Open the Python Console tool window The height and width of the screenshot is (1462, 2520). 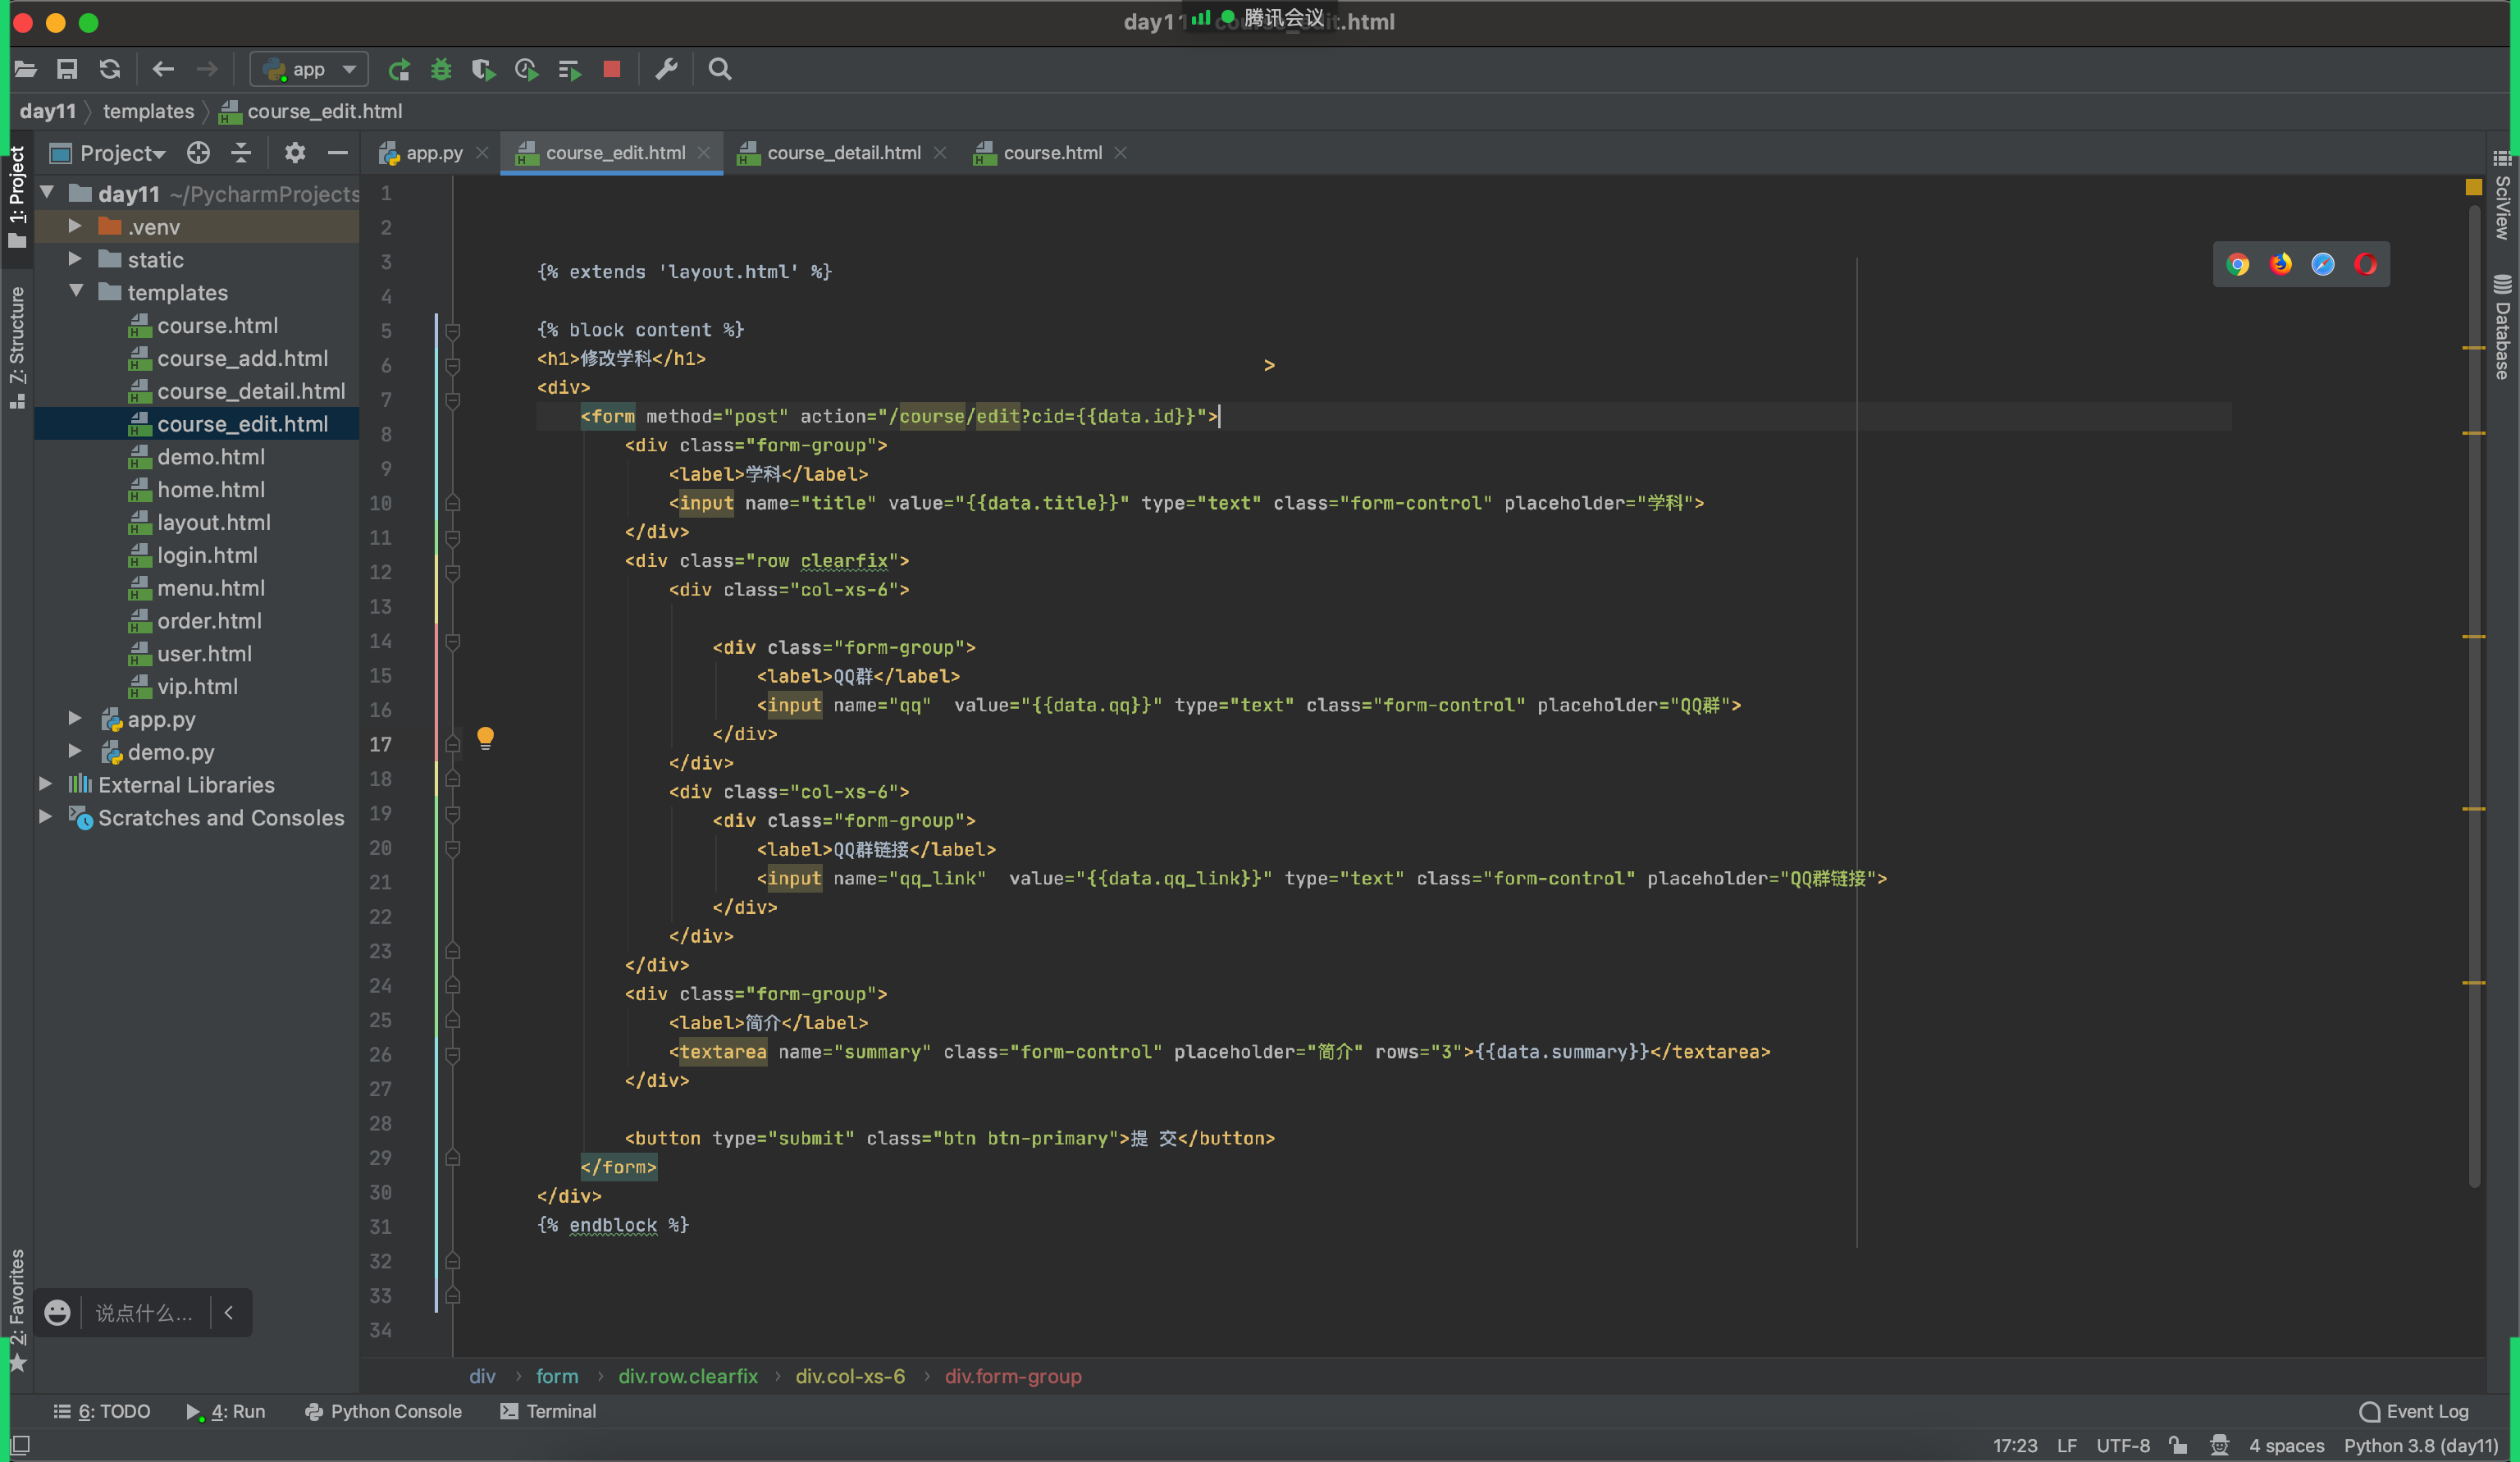click(383, 1411)
